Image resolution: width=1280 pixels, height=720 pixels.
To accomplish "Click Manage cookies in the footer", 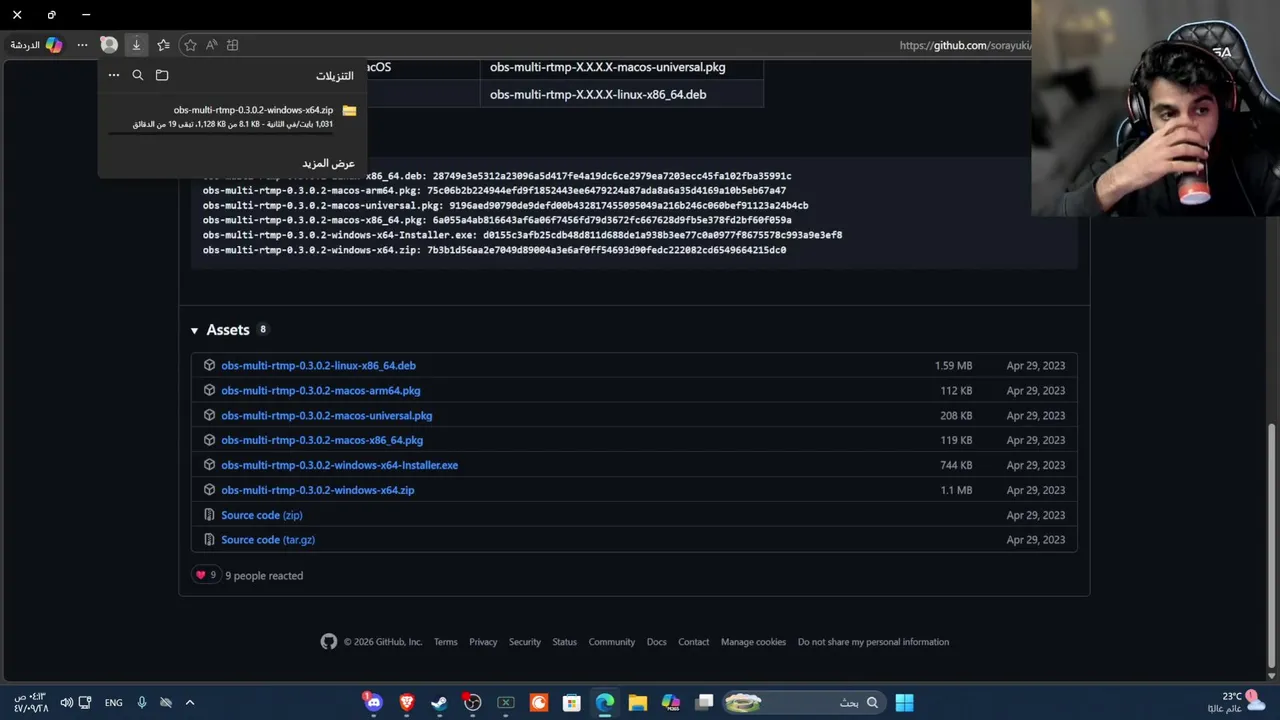I will pos(754,642).
